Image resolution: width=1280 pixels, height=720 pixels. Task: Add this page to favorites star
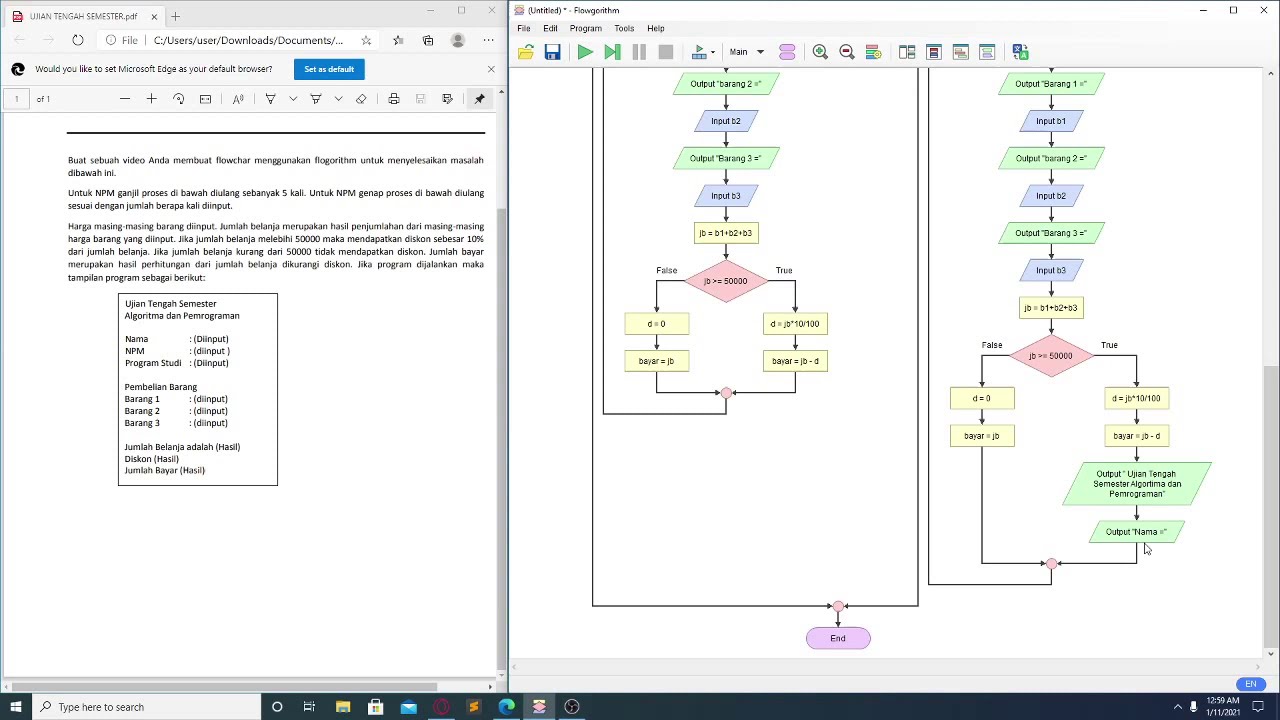click(366, 40)
